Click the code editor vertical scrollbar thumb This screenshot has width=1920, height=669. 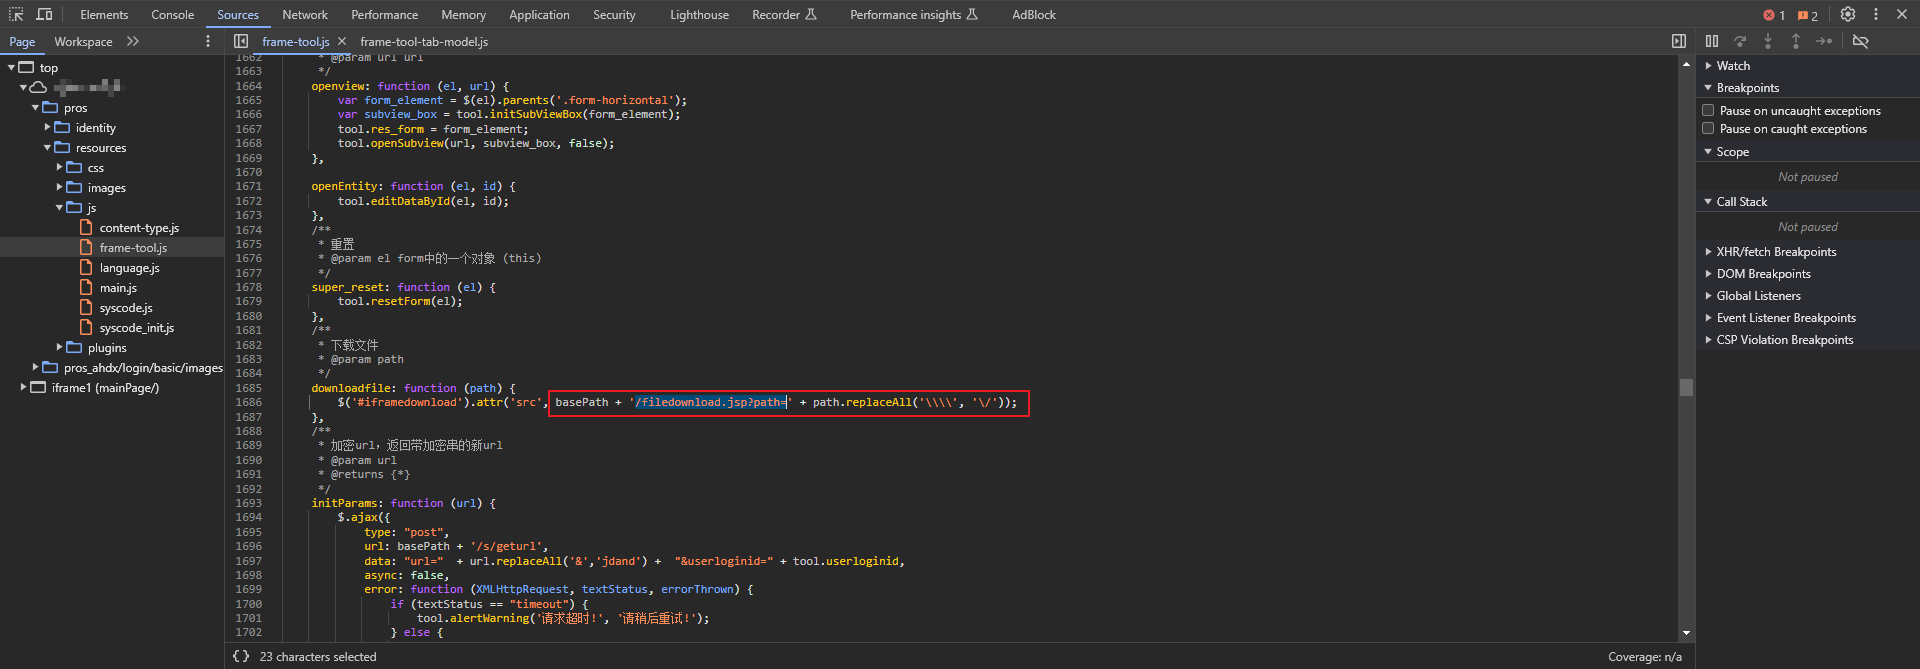click(x=1686, y=387)
